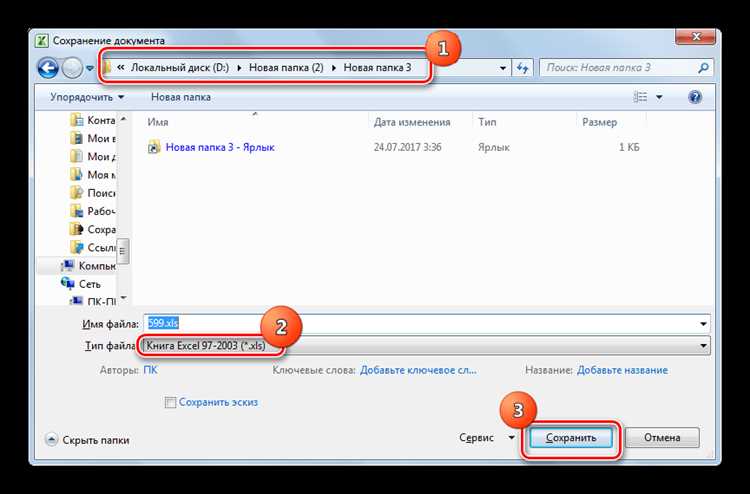Open the 'Упорядочить' menu

pos(87,97)
